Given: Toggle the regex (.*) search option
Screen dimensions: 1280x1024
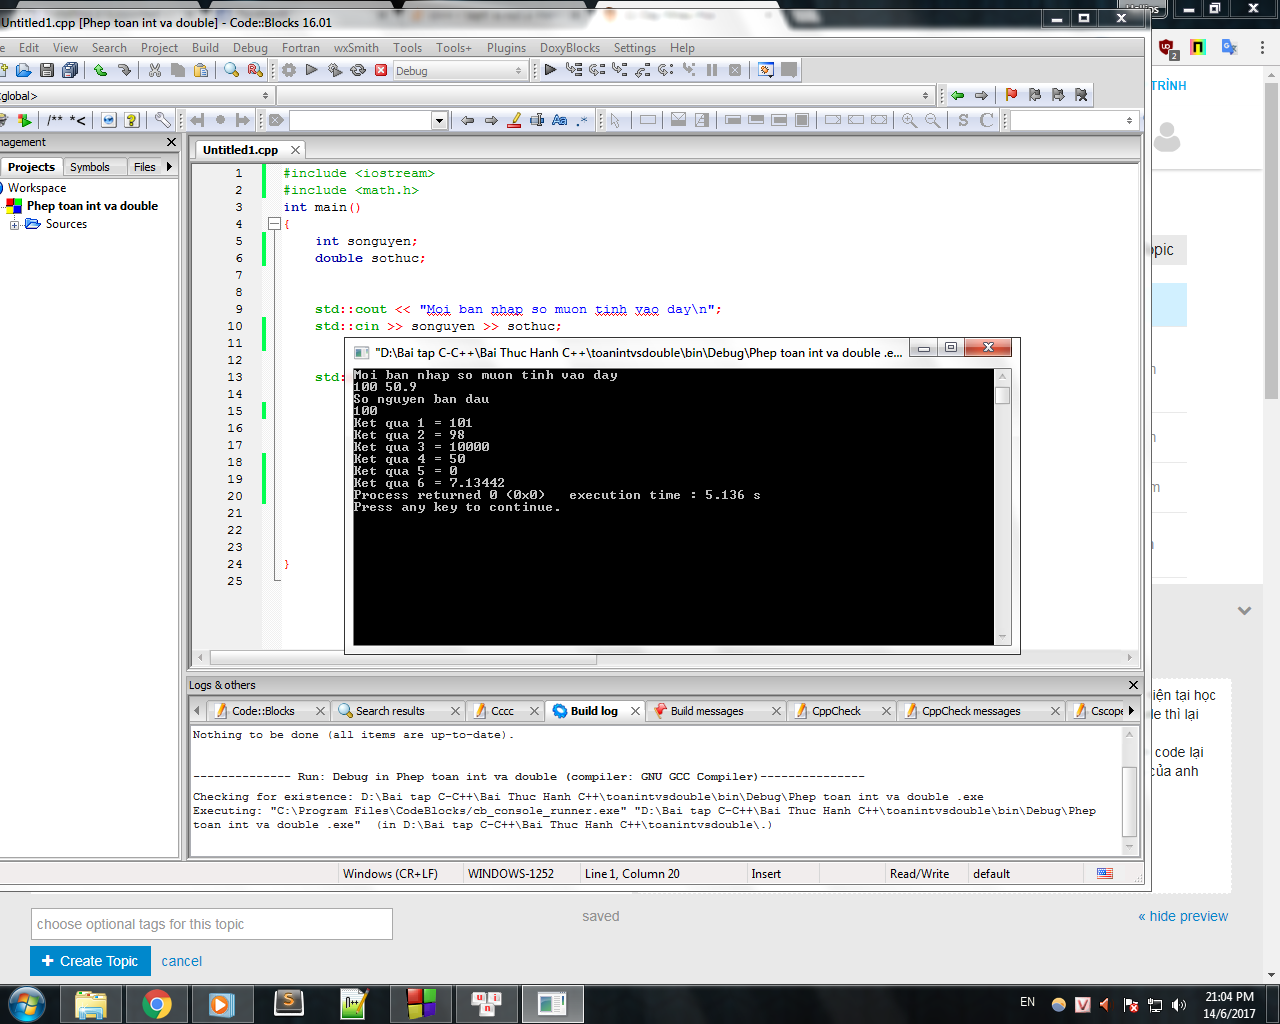Looking at the screenshot, I should (583, 120).
